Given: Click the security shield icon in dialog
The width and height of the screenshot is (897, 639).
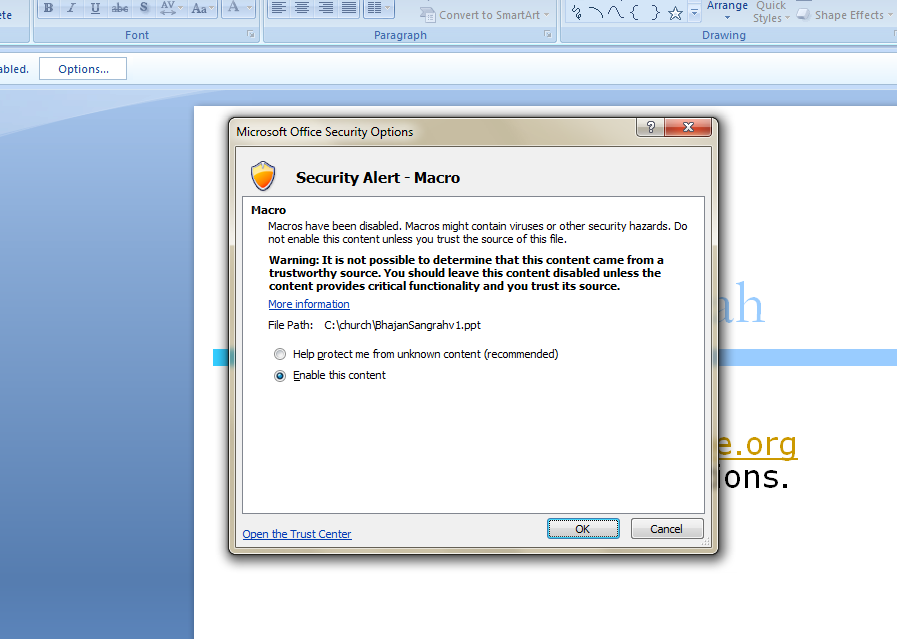Looking at the screenshot, I should pos(263,176).
